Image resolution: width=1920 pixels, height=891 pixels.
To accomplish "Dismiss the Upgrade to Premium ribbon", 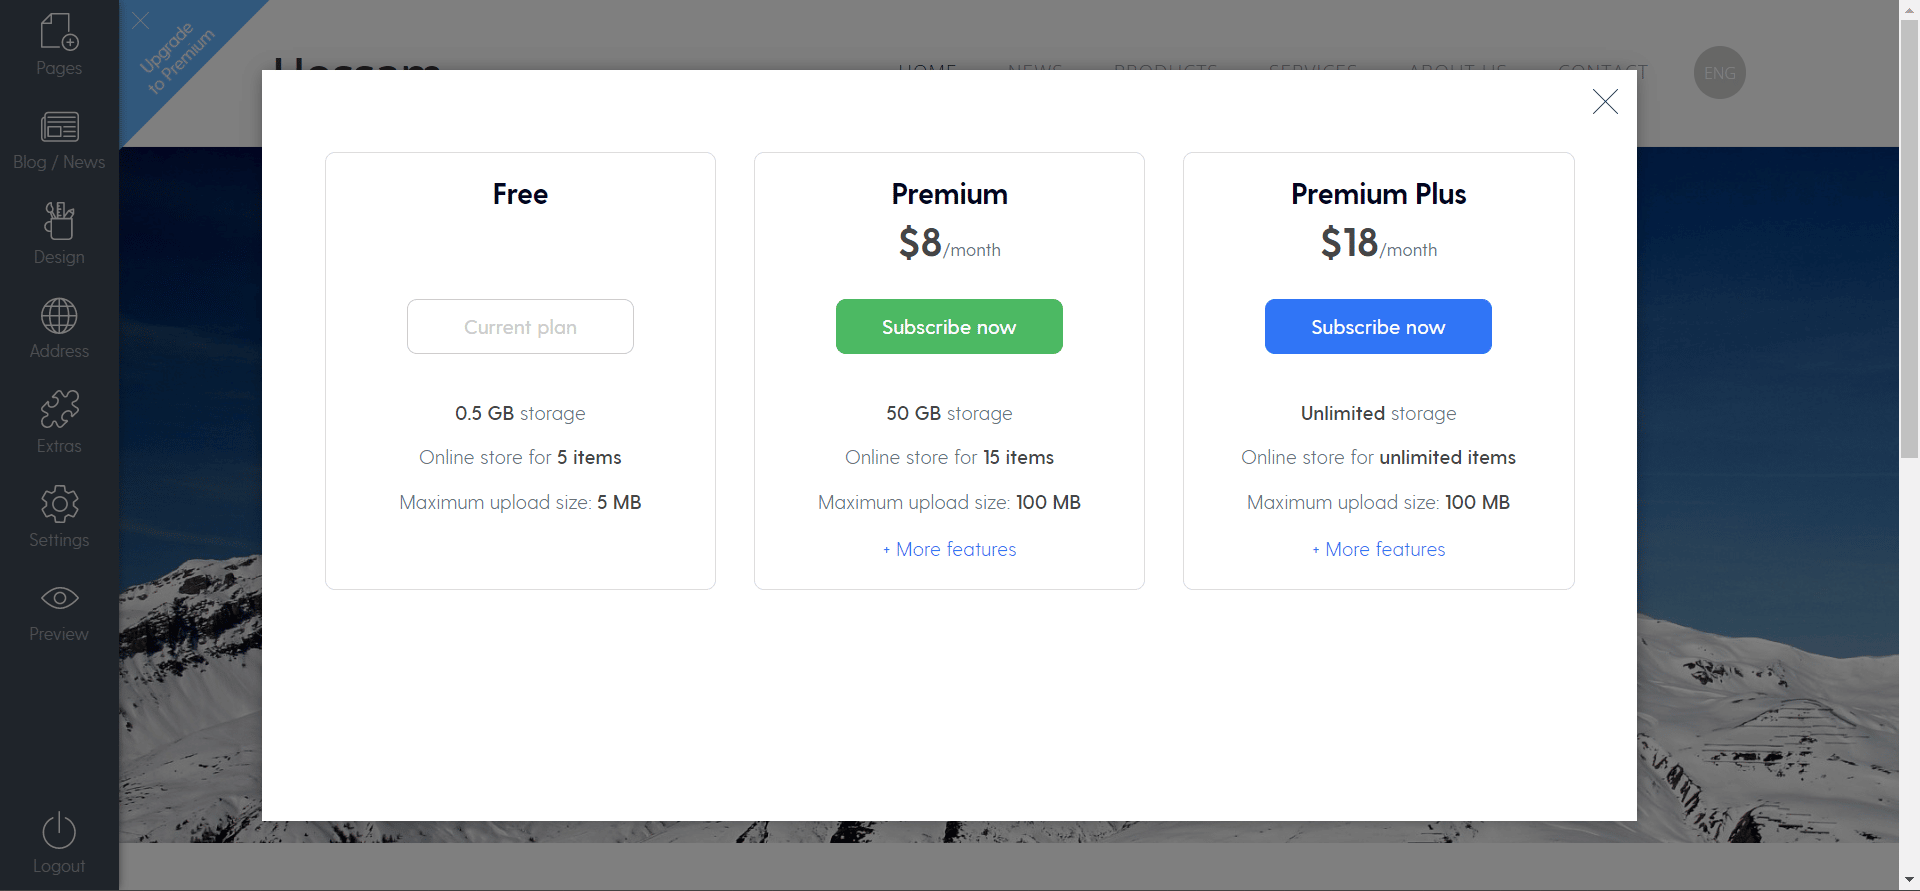I will pos(141,20).
